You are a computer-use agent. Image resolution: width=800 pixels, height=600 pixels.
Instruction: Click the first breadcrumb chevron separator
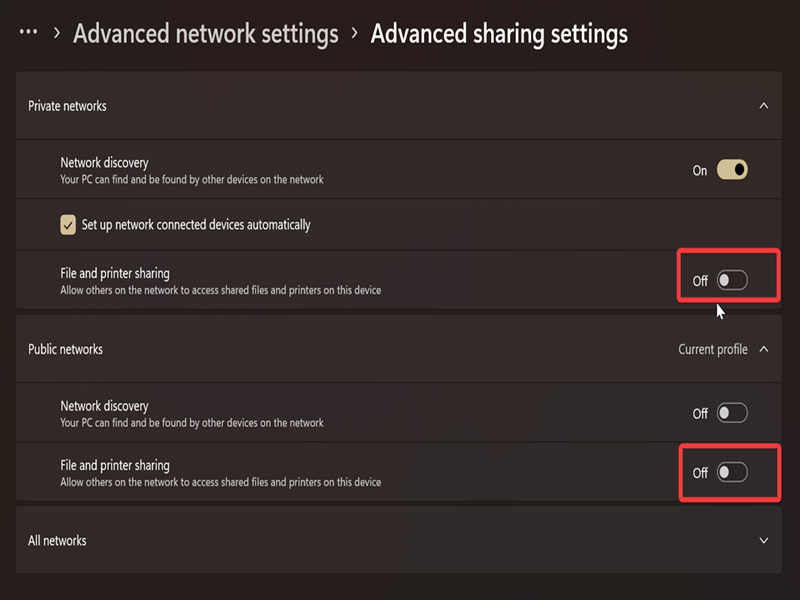[57, 33]
